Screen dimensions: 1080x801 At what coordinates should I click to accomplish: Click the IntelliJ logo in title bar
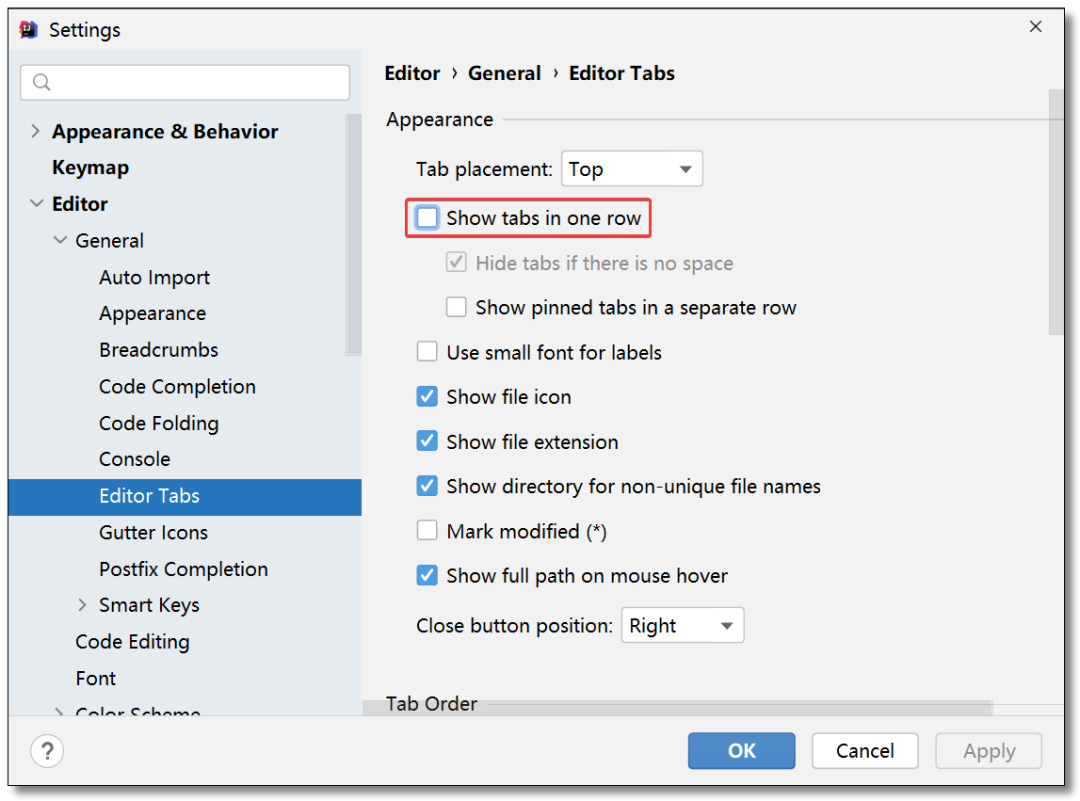point(29,30)
